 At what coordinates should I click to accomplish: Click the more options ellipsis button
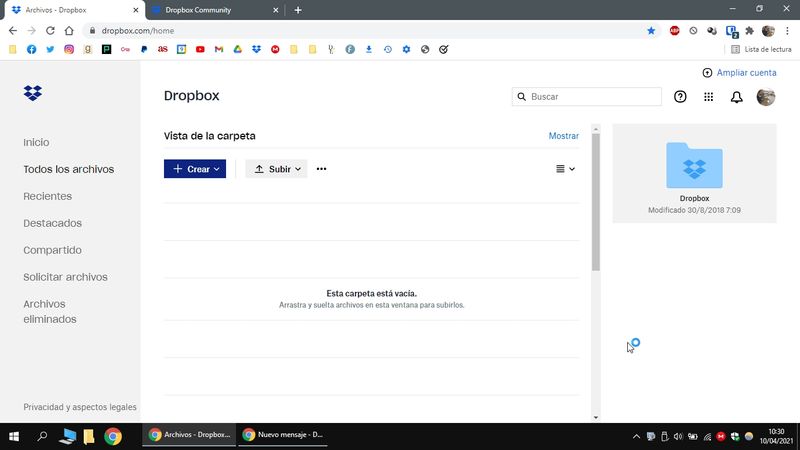(x=321, y=169)
